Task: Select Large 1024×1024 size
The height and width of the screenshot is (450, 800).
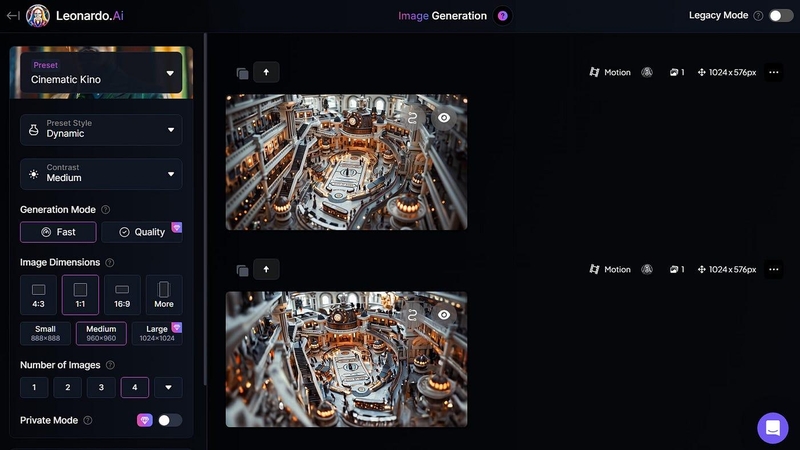Action: point(157,334)
